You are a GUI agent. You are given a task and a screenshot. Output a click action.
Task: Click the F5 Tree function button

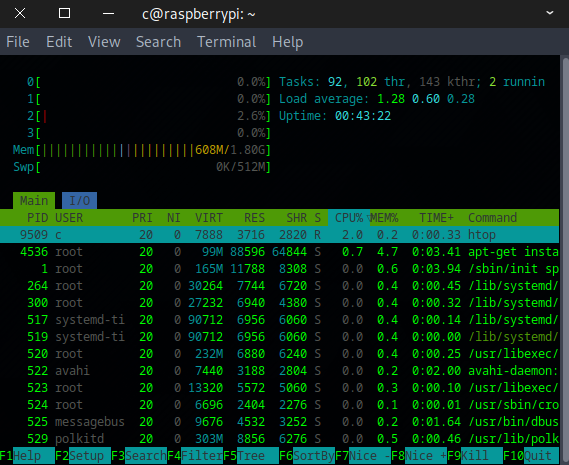[x=251, y=456]
